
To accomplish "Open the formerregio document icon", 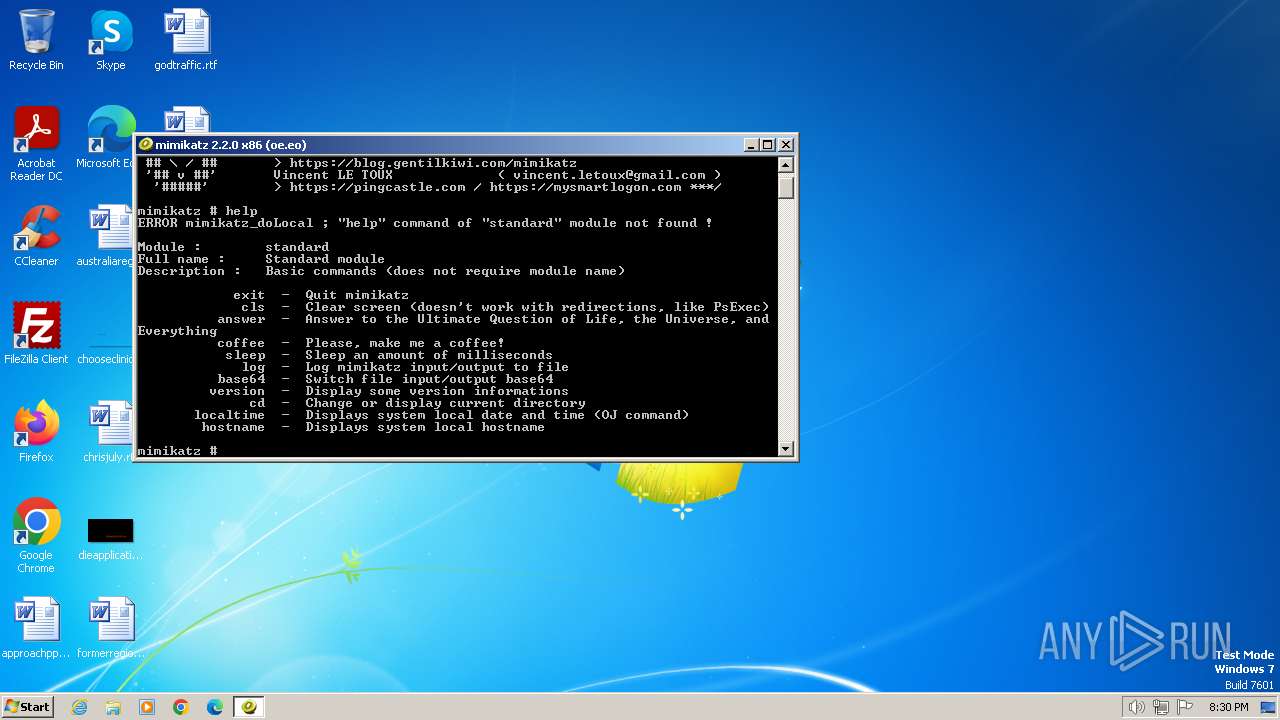I will [x=110, y=628].
